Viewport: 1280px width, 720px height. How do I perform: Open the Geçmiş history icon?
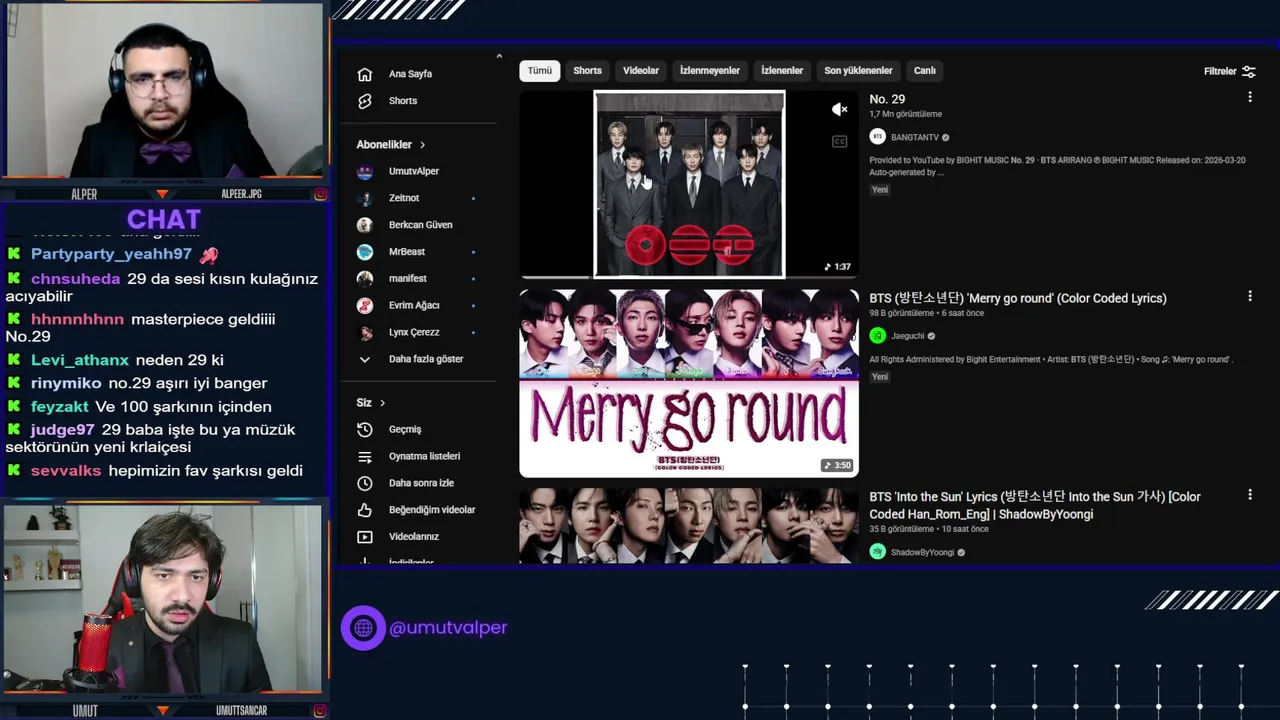[x=365, y=429]
